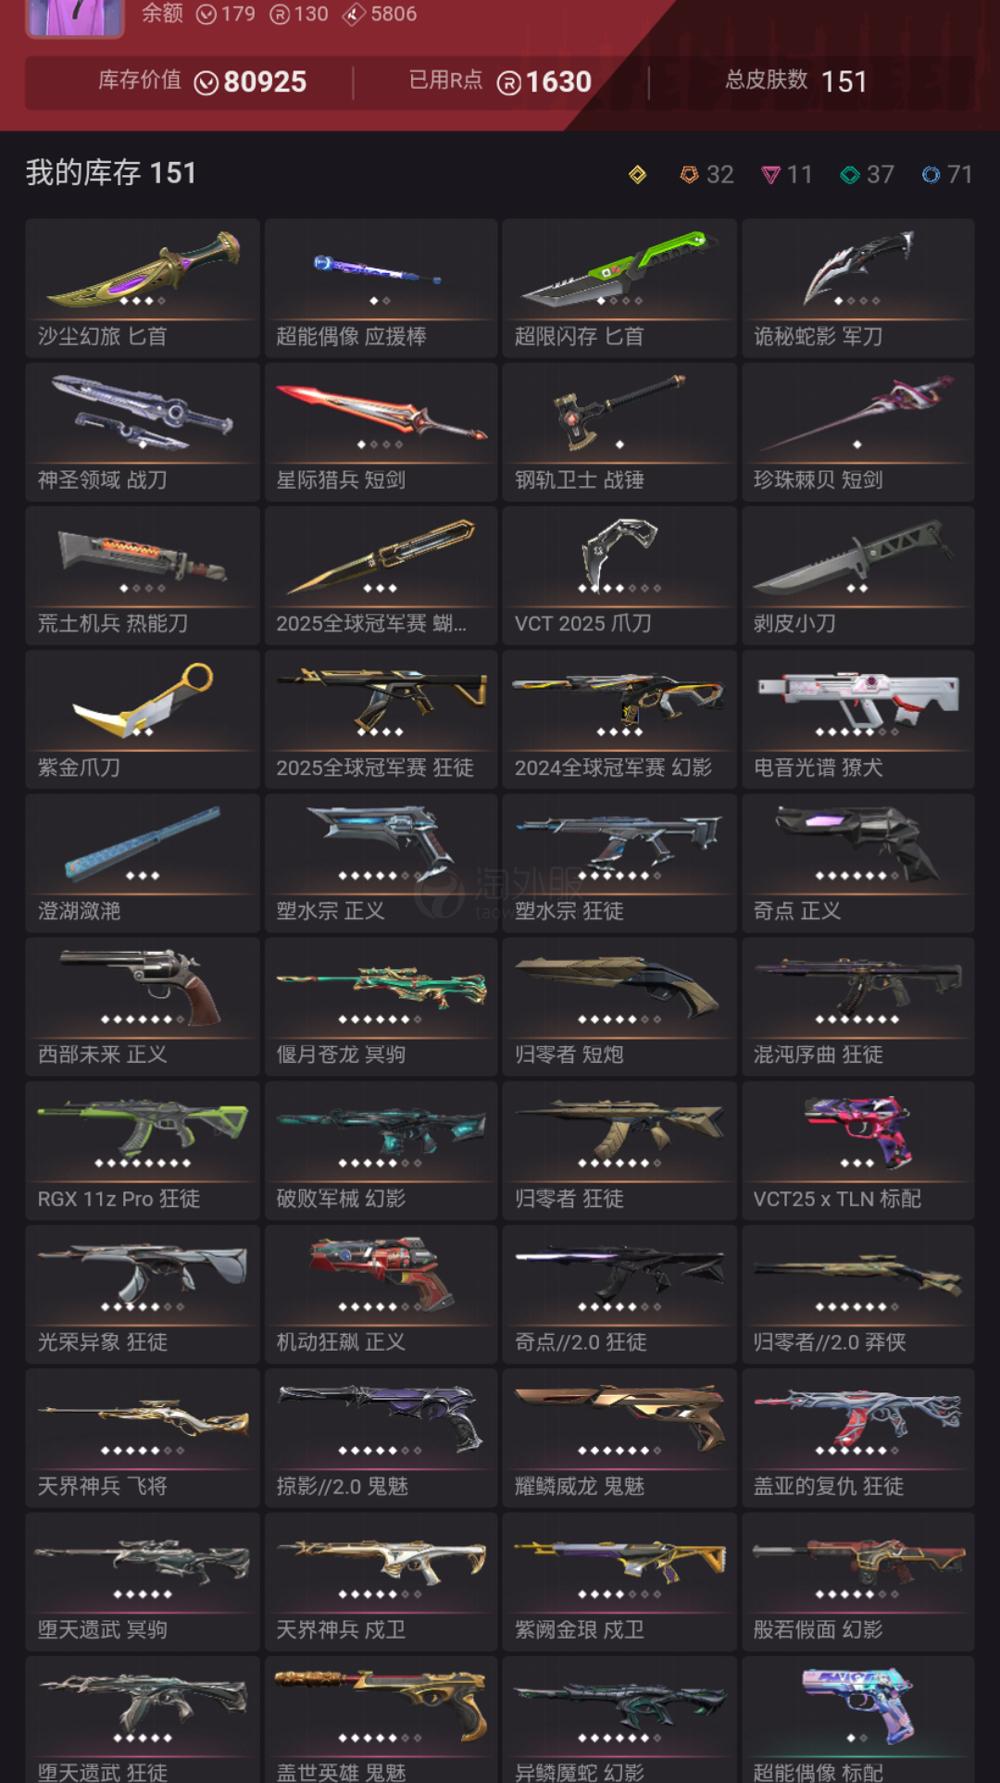Open the 超能偶像 应援棒 skin card
Image resolution: width=1000 pixels, height=1783 pixels.
point(381,288)
